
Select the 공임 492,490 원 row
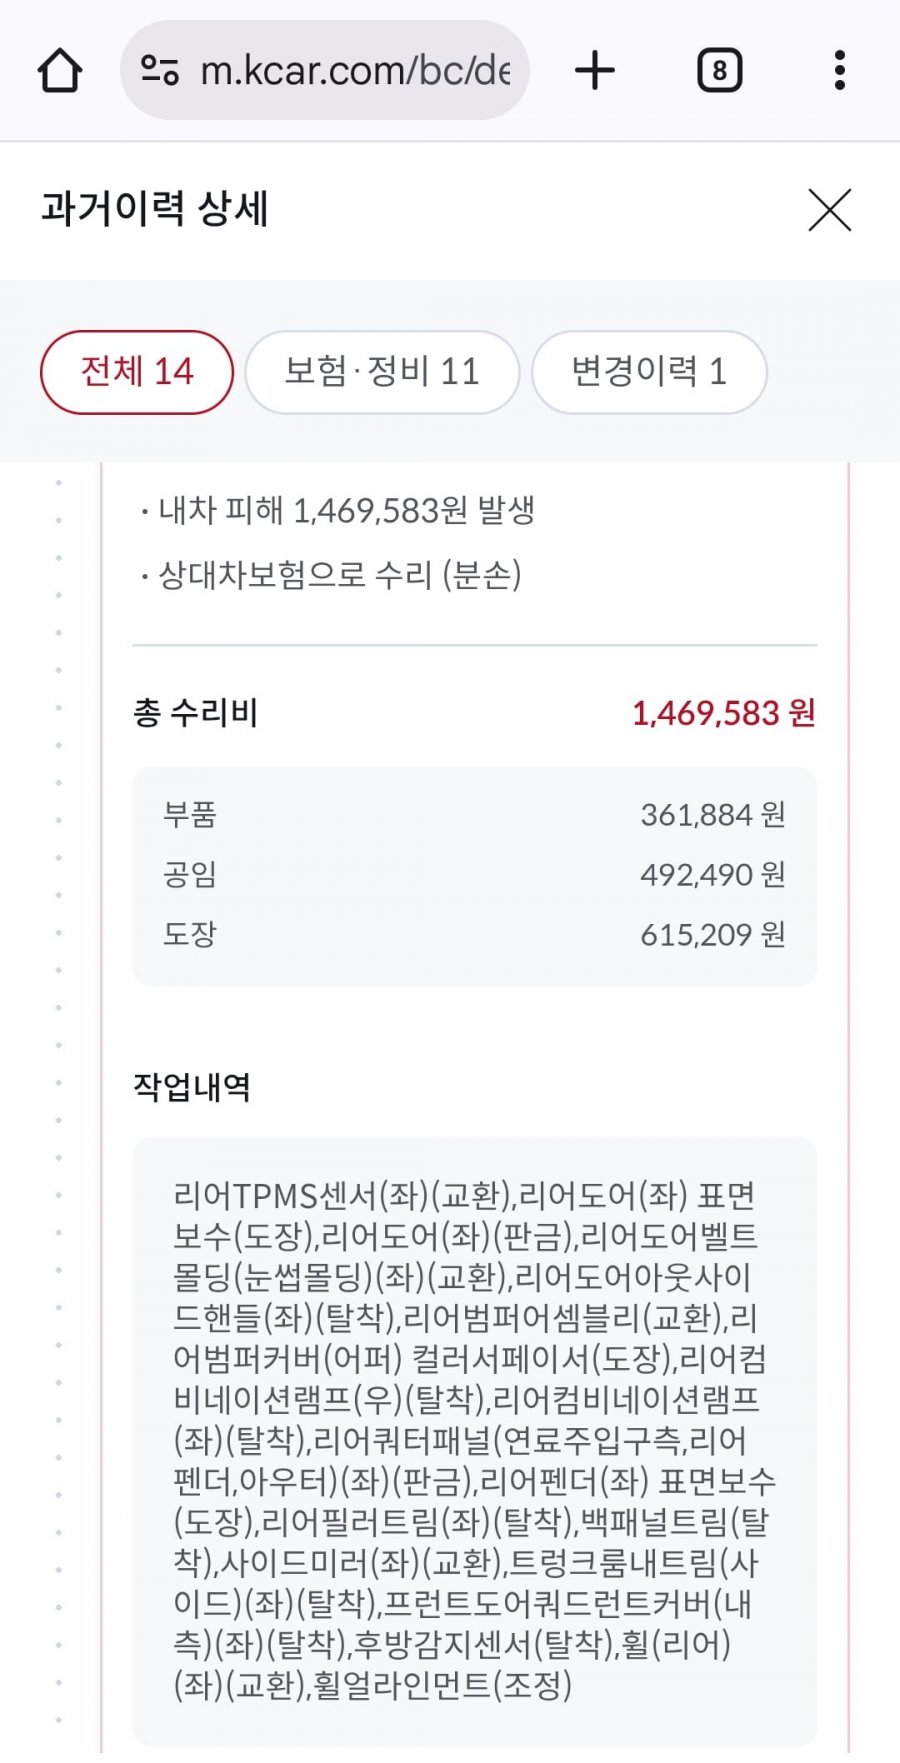[x=474, y=875]
